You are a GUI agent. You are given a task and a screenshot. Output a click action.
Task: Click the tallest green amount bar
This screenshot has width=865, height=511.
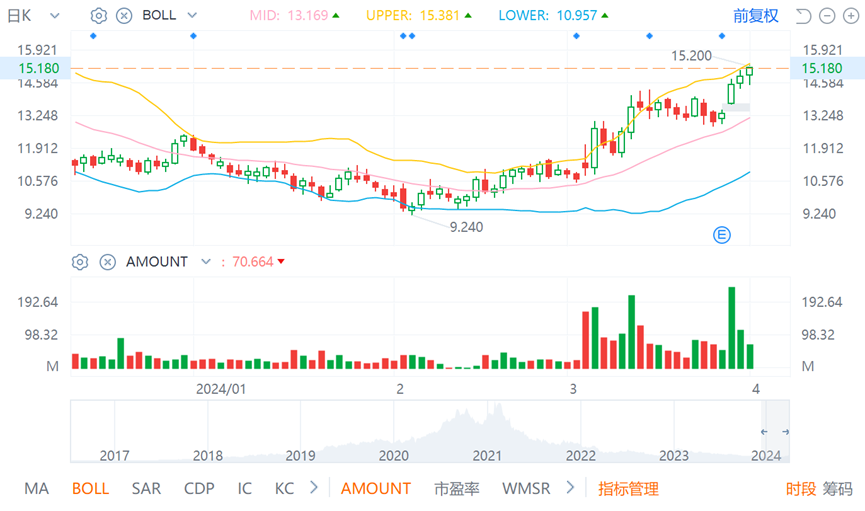click(731, 328)
